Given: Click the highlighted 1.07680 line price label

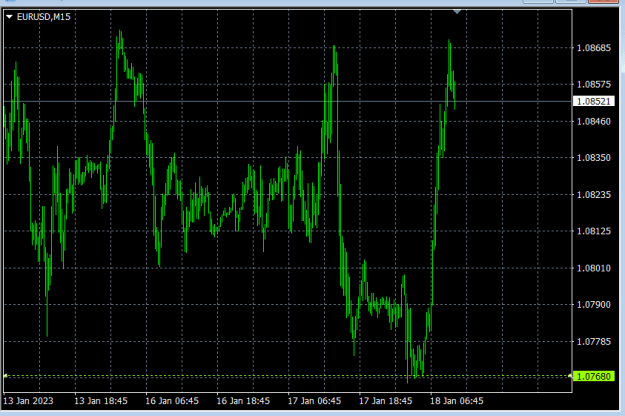Looking at the screenshot, I should coord(594,376).
